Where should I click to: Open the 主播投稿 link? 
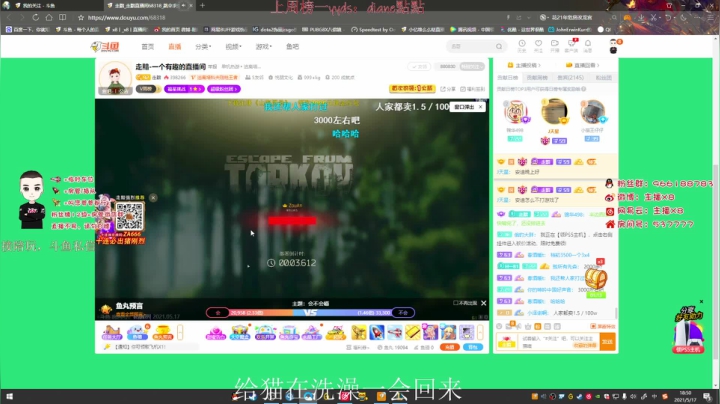(x=524, y=65)
